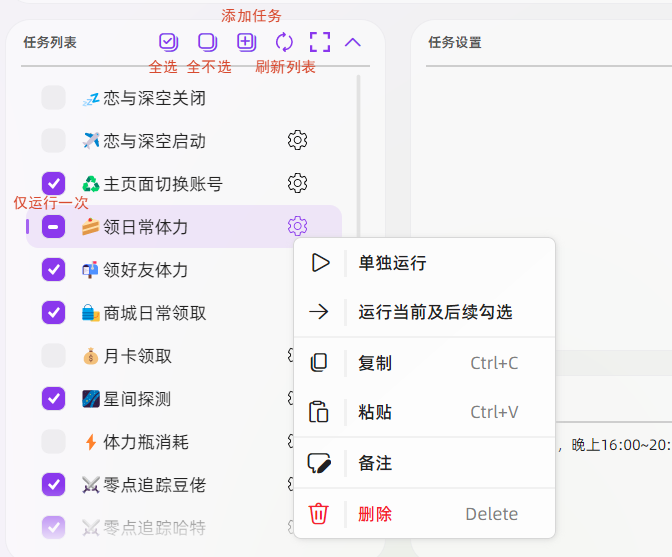Open settings gear for 领日常体力
Screen dimensions: 672x557
pyautogui.click(x=297, y=226)
